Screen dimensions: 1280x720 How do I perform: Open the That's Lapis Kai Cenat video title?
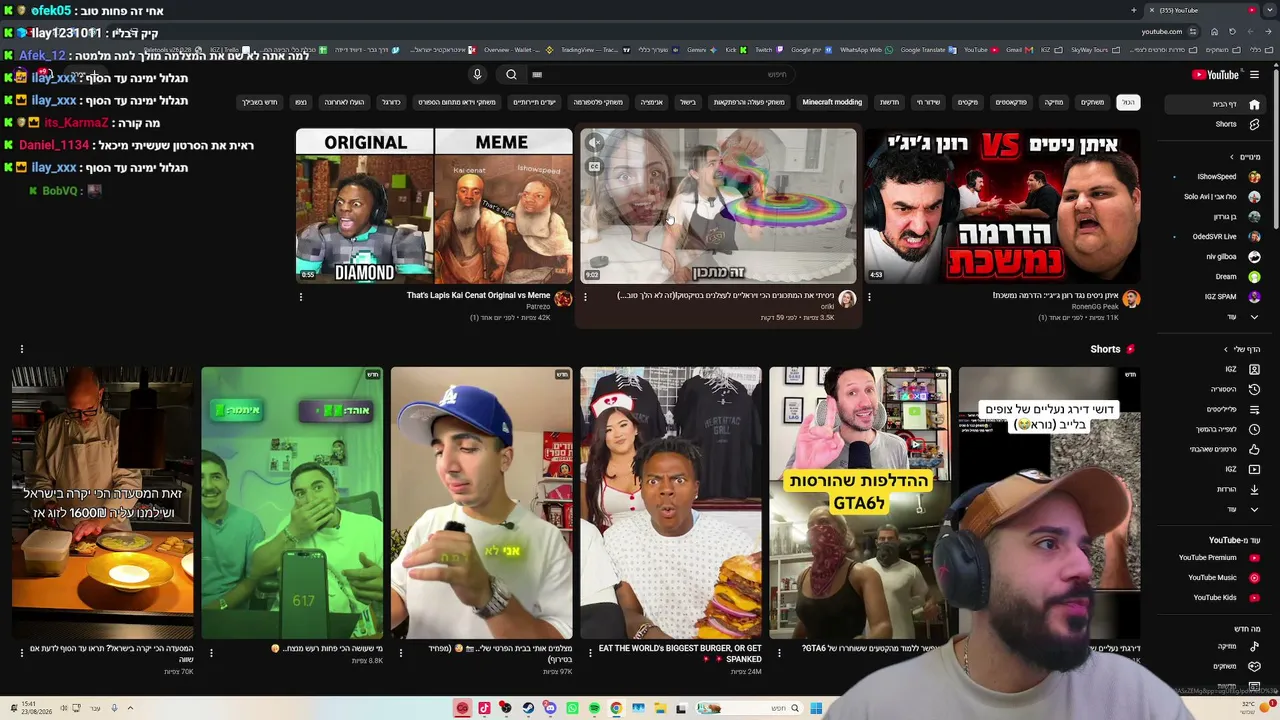click(478, 296)
